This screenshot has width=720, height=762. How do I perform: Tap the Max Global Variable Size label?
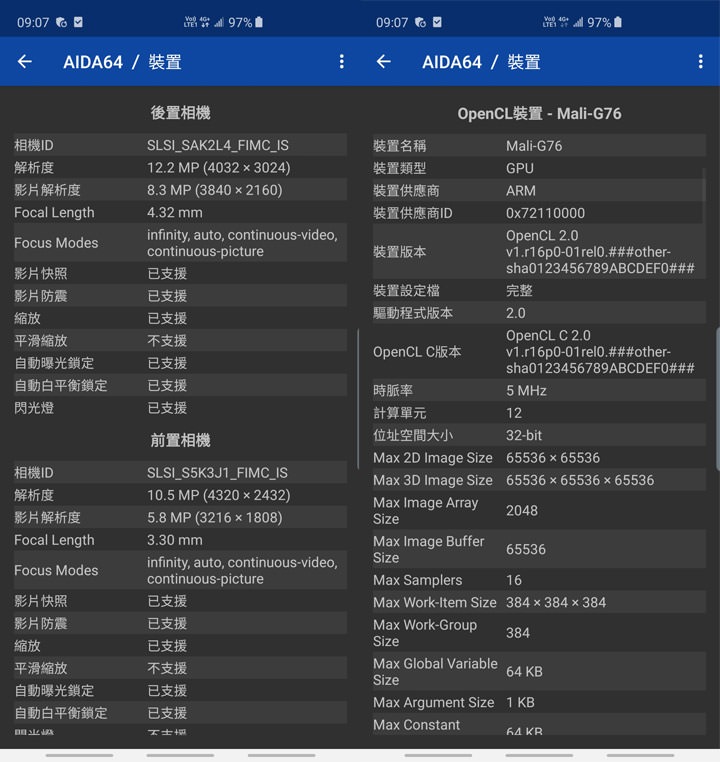pyautogui.click(x=435, y=672)
